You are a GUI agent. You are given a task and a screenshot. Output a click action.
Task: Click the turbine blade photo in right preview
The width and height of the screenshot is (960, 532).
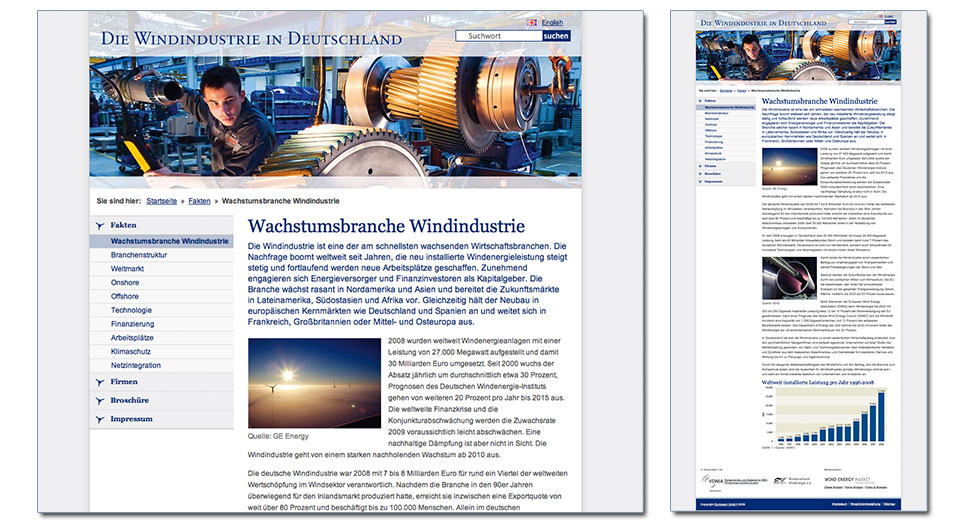(x=790, y=278)
